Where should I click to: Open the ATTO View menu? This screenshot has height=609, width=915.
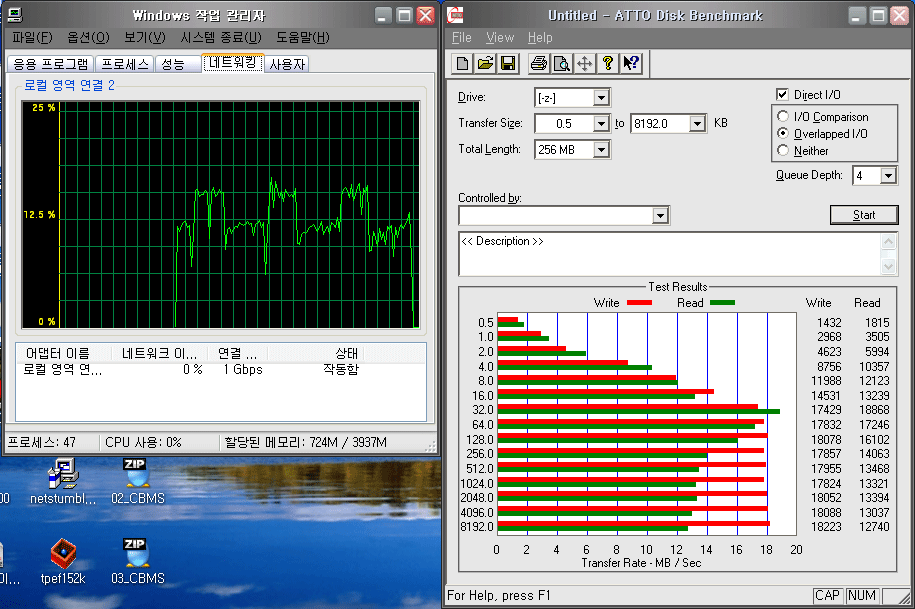500,37
